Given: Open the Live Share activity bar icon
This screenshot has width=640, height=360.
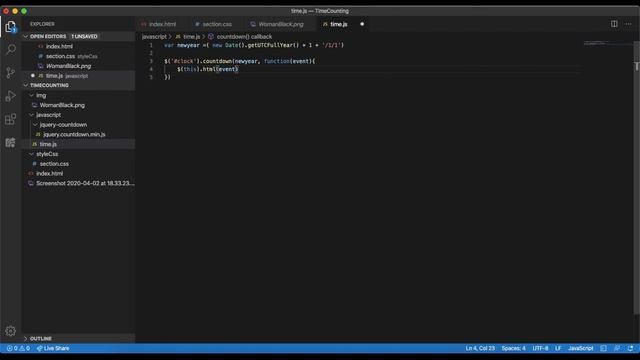Looking at the screenshot, I should [11, 142].
